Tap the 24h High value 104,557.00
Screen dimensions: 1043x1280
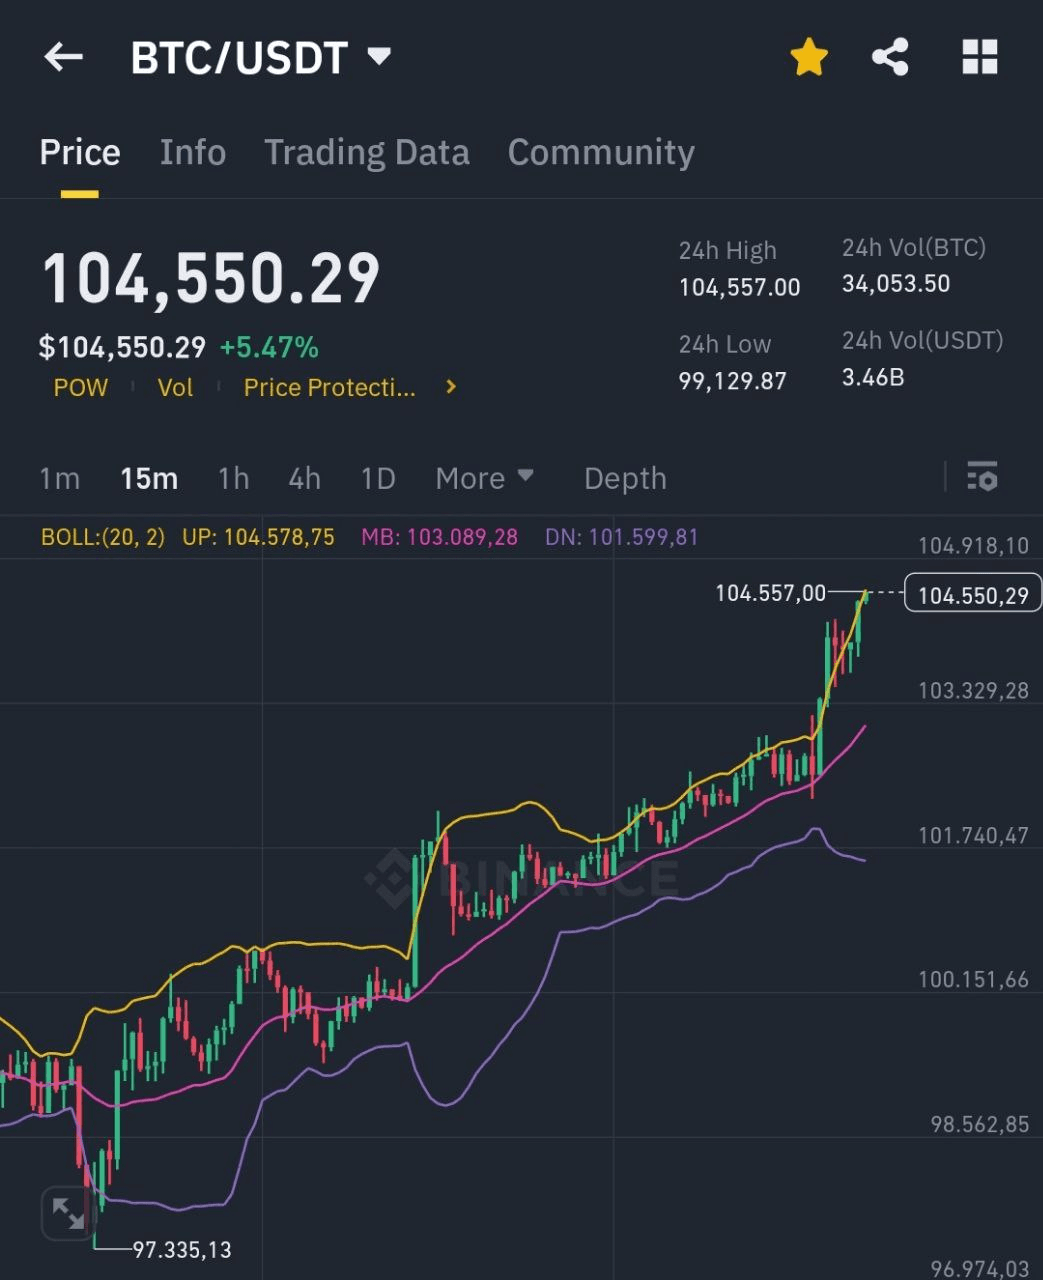(x=740, y=288)
